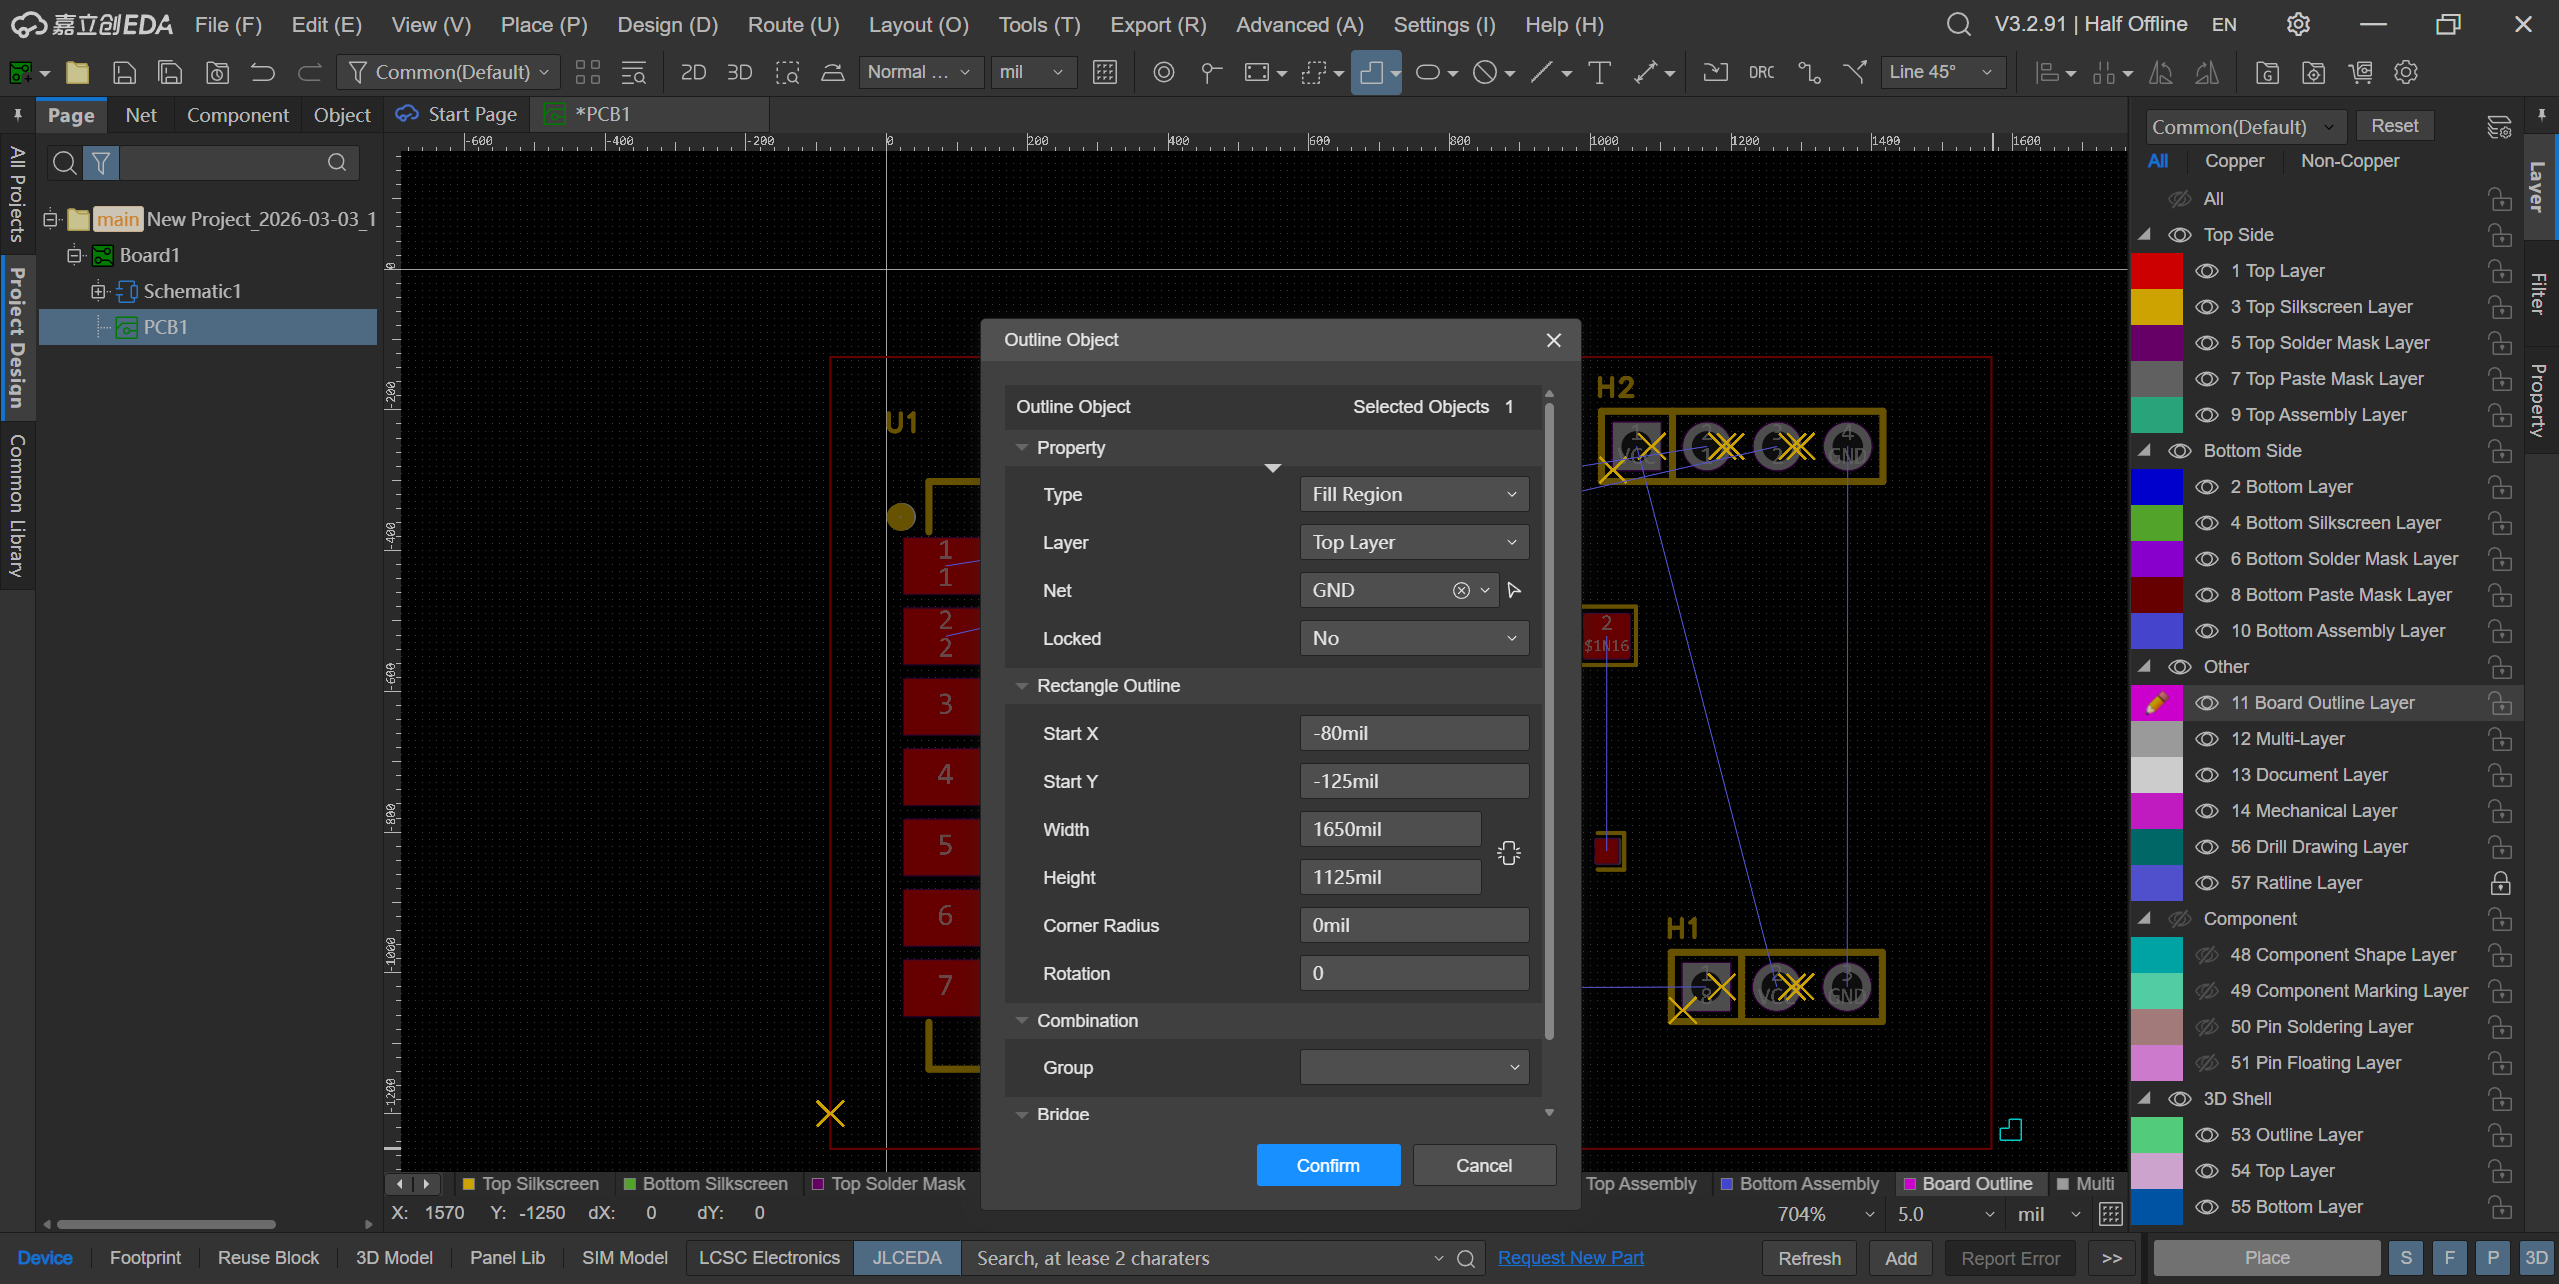Switch to 3D view mode

coord(739,72)
